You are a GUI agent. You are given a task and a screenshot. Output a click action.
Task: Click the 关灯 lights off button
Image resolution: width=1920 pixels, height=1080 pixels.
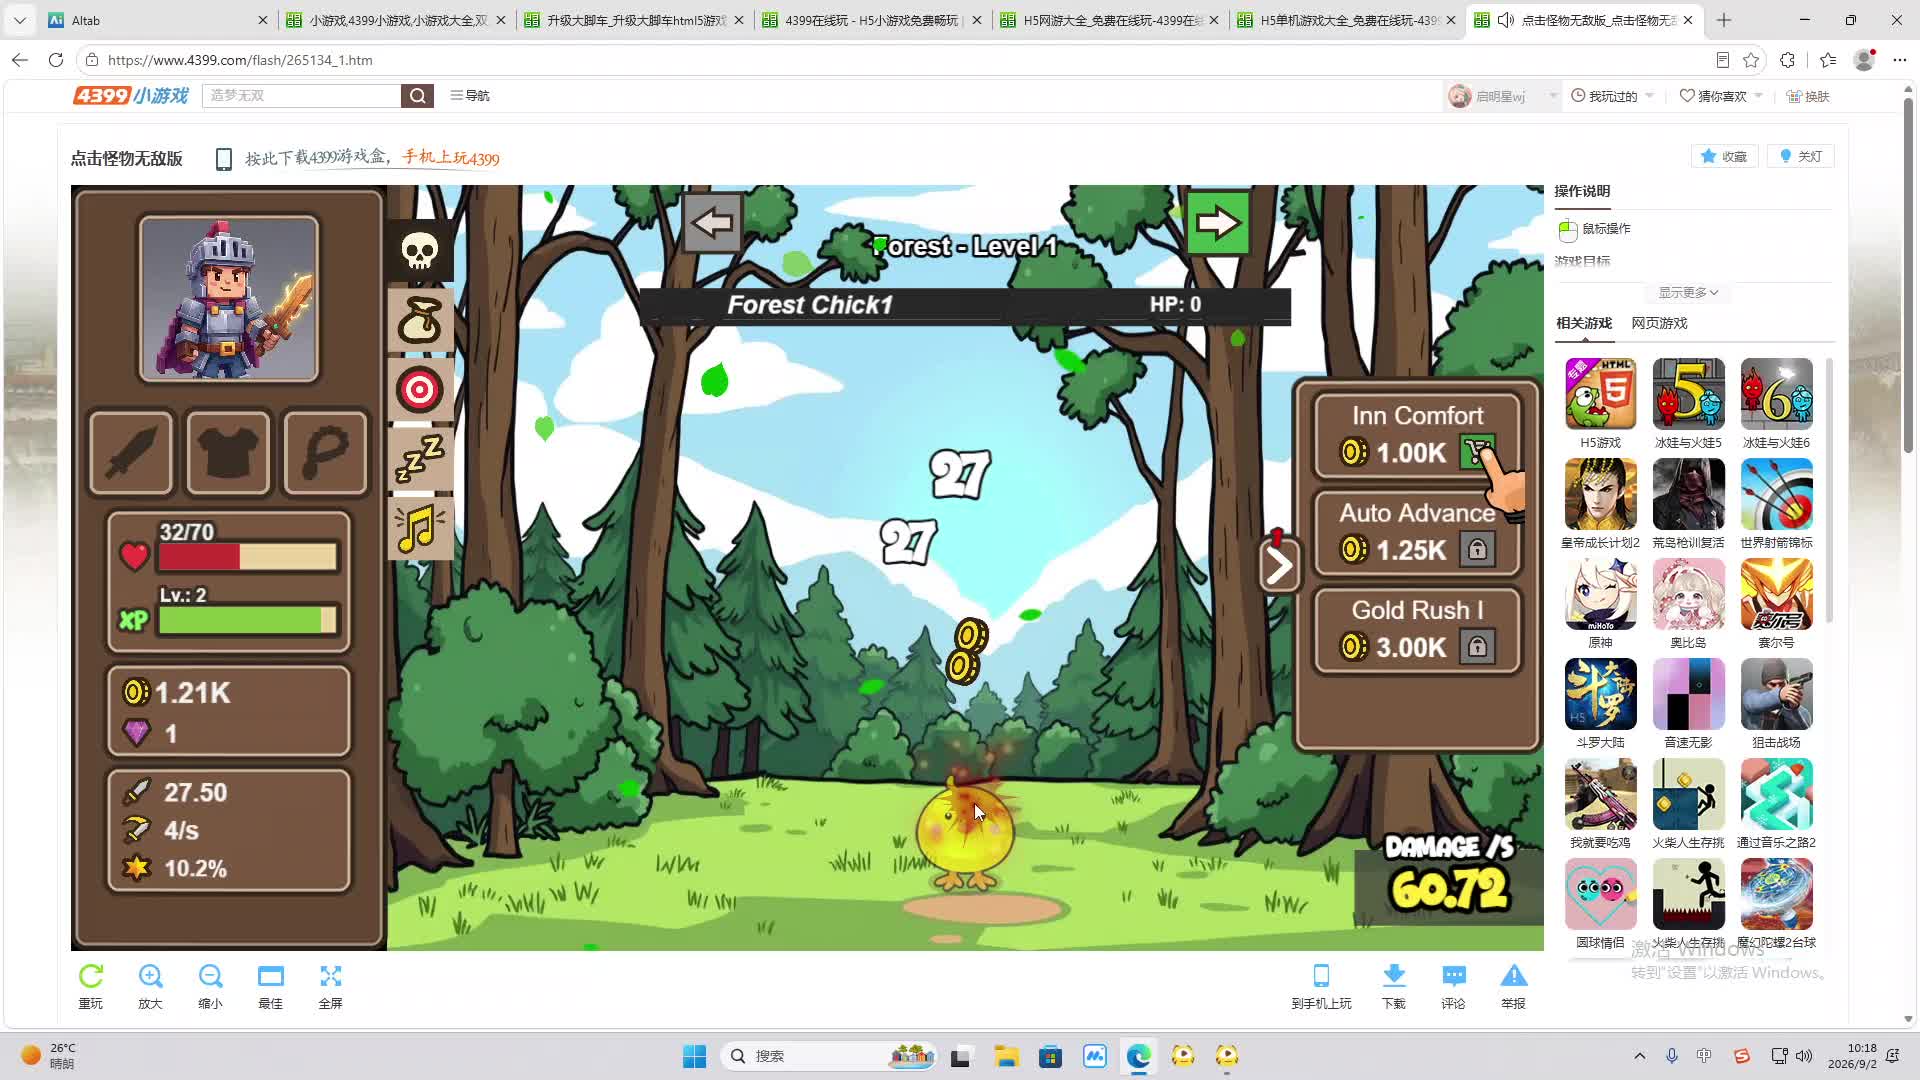coord(1801,156)
